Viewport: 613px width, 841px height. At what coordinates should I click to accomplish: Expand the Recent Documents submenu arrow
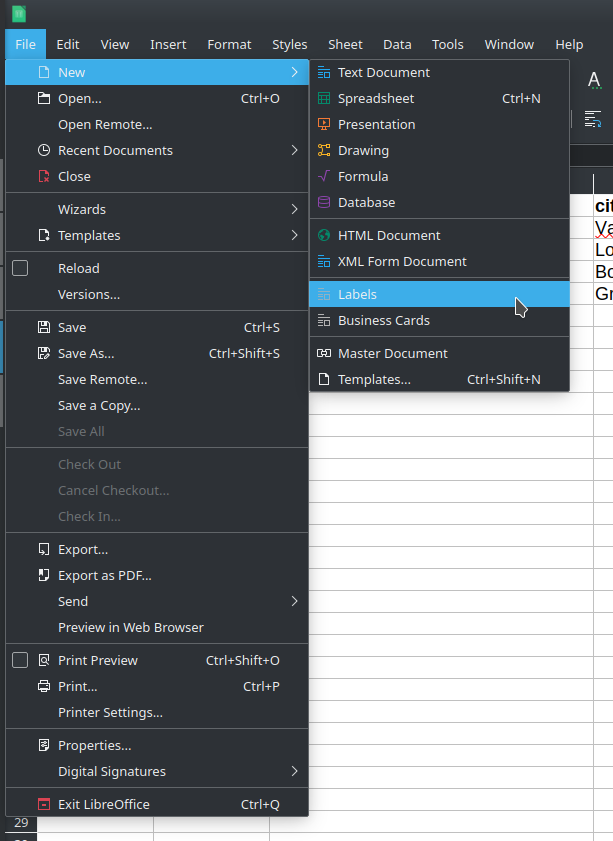[x=294, y=150]
